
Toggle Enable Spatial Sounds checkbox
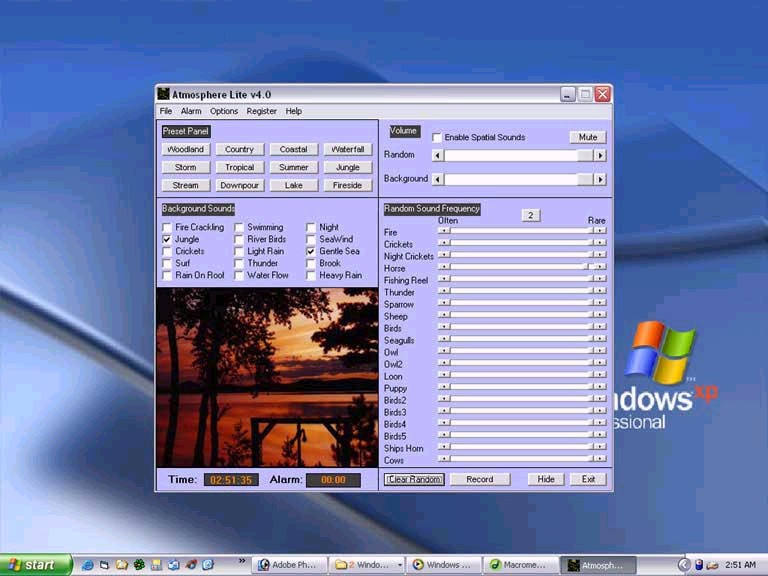(437, 138)
